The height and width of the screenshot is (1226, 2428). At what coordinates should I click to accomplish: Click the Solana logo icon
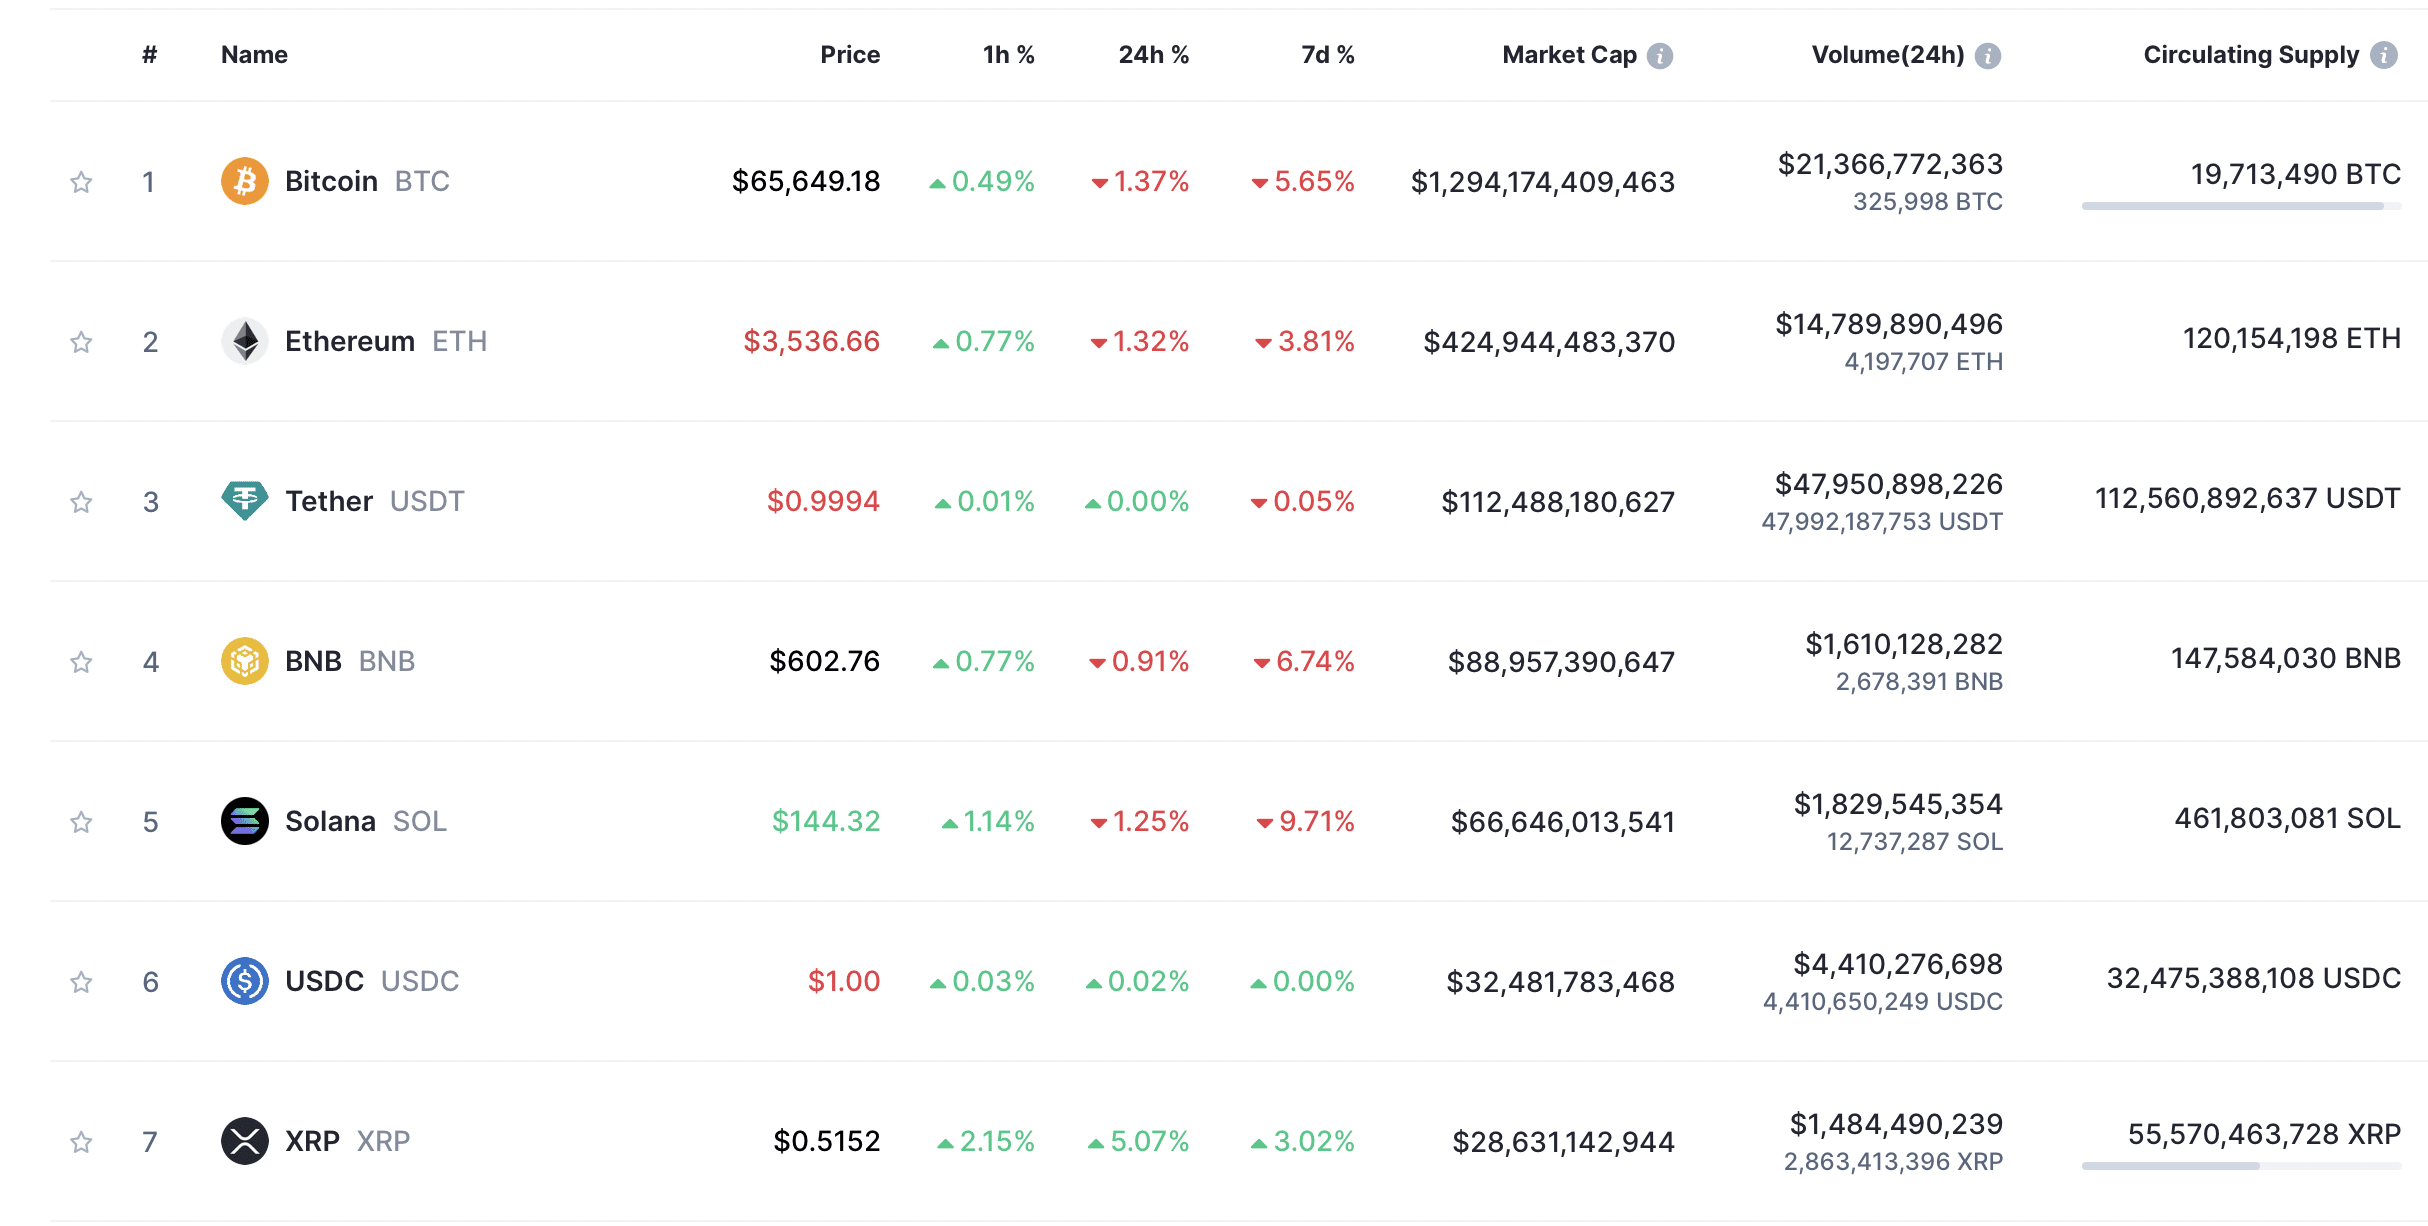(244, 821)
